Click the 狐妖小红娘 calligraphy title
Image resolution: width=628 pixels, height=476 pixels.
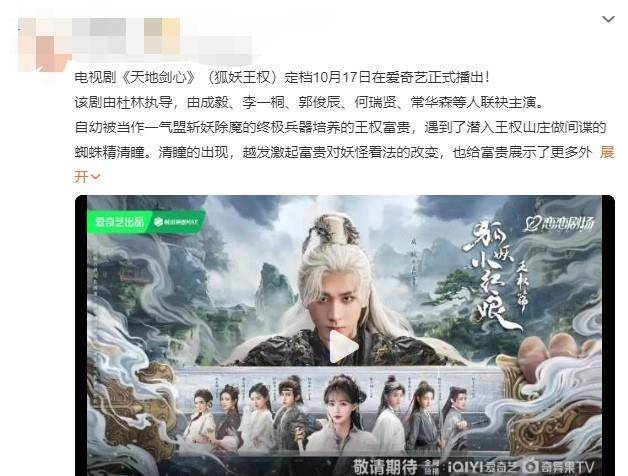coord(491,276)
